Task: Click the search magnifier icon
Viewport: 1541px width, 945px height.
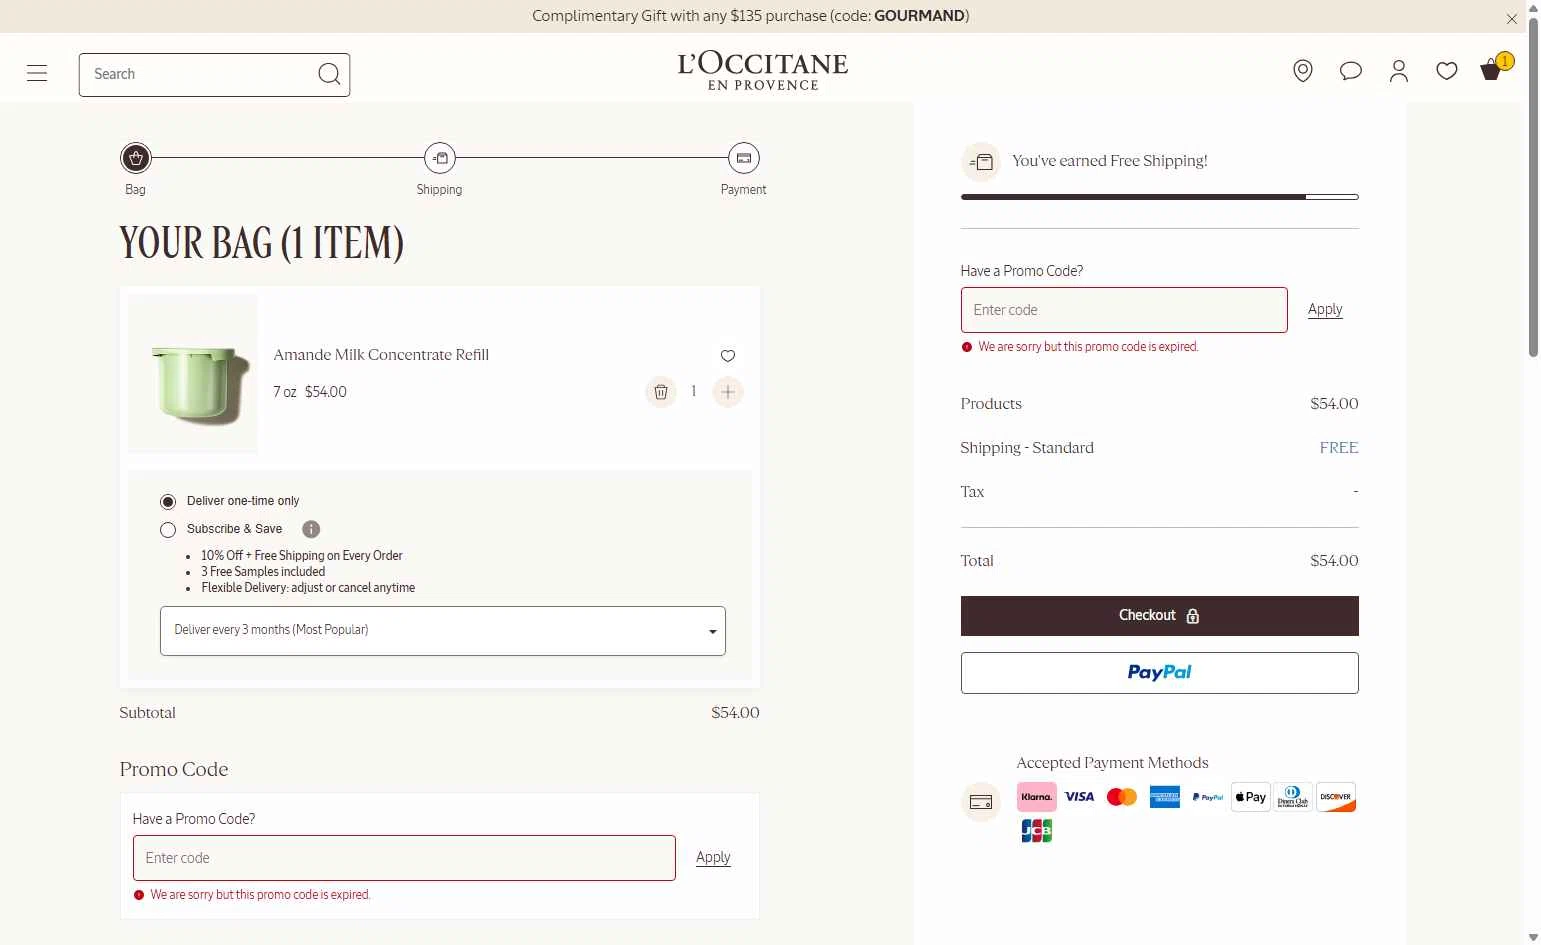Action: point(329,74)
